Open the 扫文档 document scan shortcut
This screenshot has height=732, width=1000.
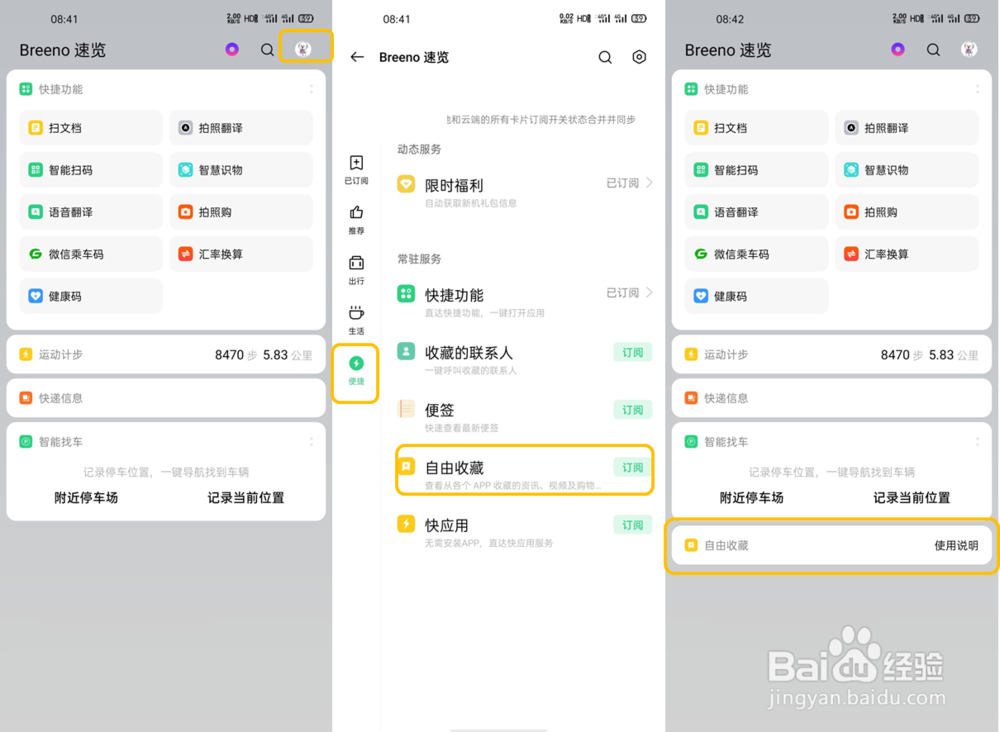pos(90,128)
